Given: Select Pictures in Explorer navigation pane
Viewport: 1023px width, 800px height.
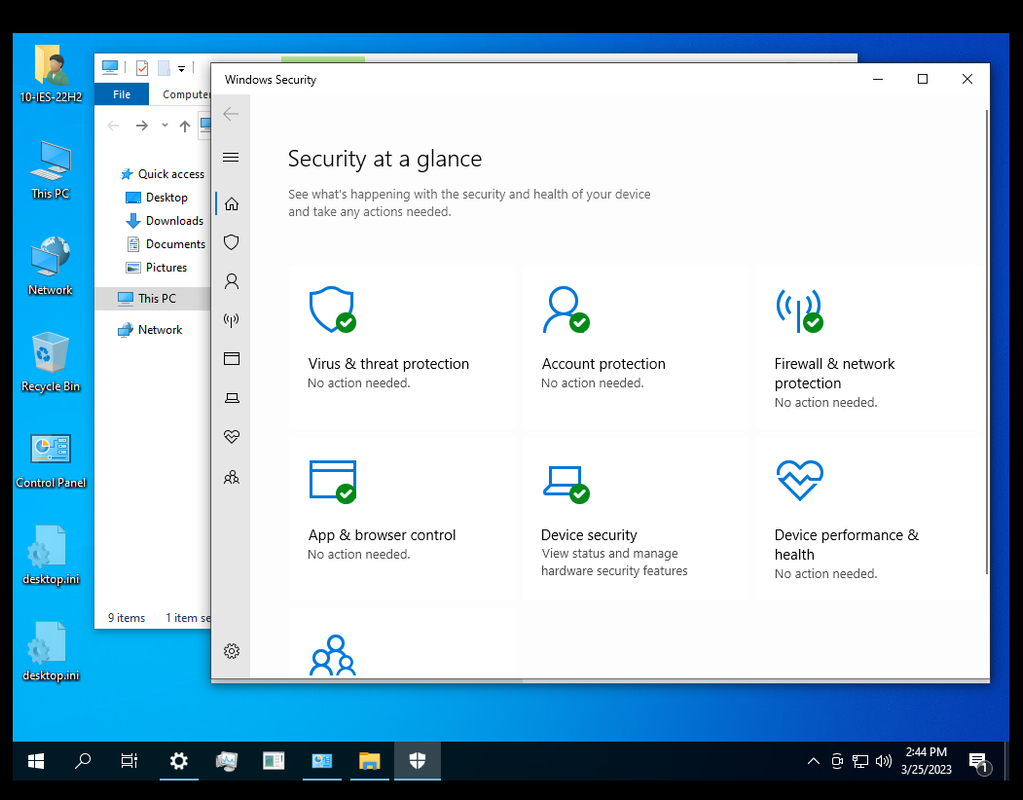Looking at the screenshot, I should pos(157,268).
